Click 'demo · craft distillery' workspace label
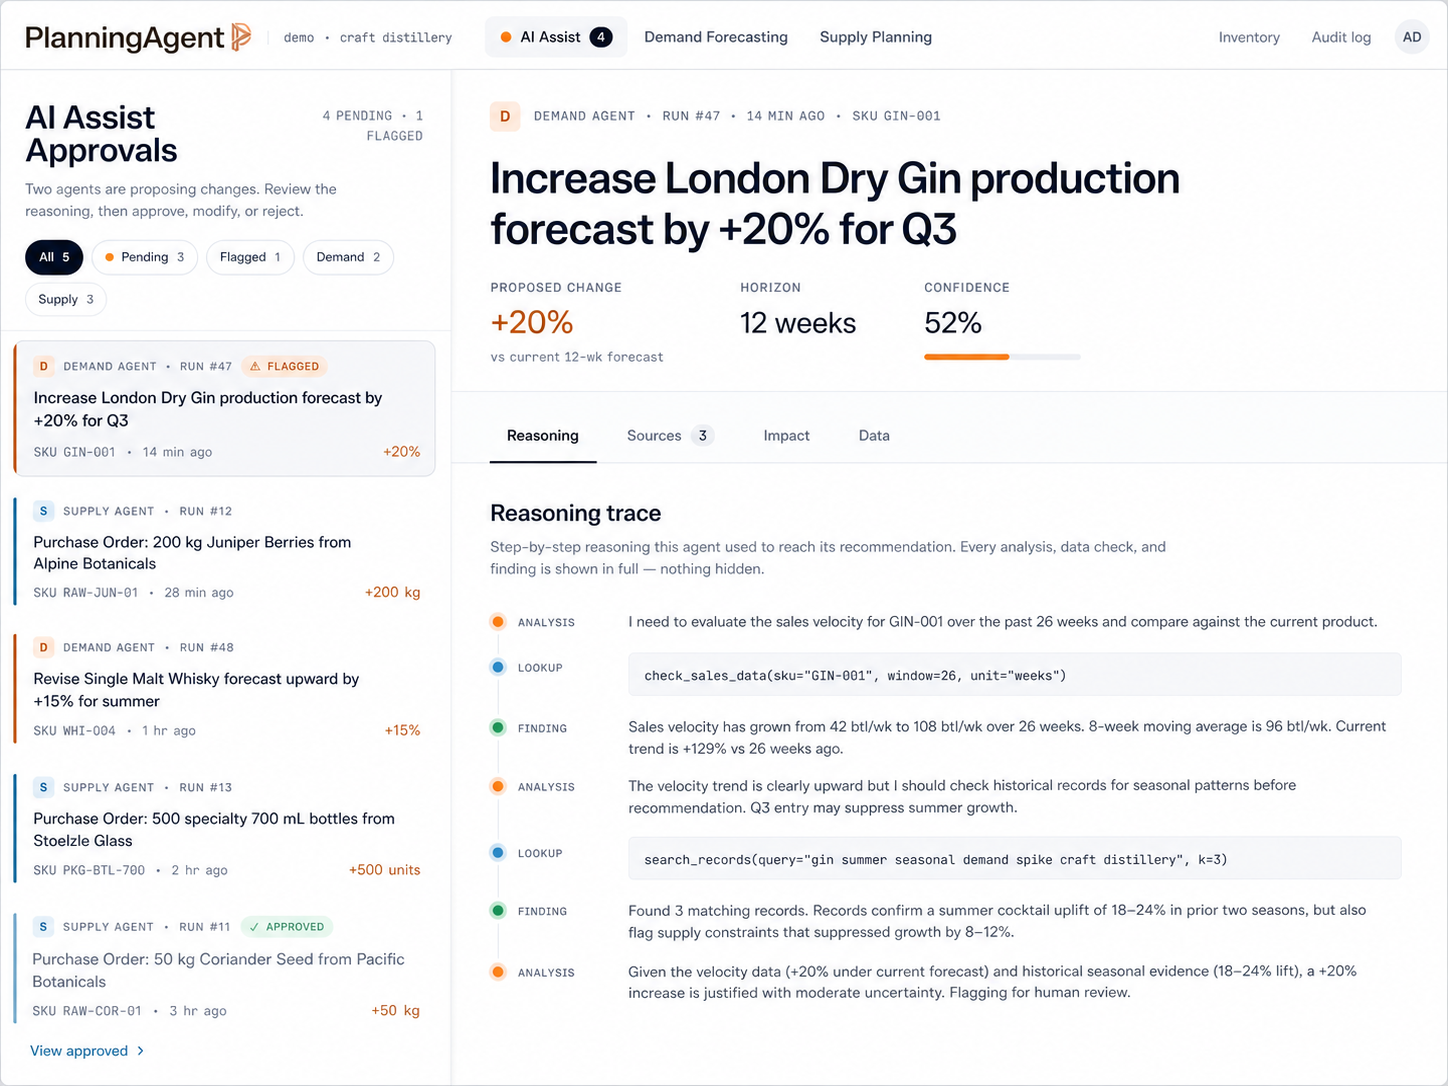This screenshot has height=1086, width=1448. (x=368, y=38)
